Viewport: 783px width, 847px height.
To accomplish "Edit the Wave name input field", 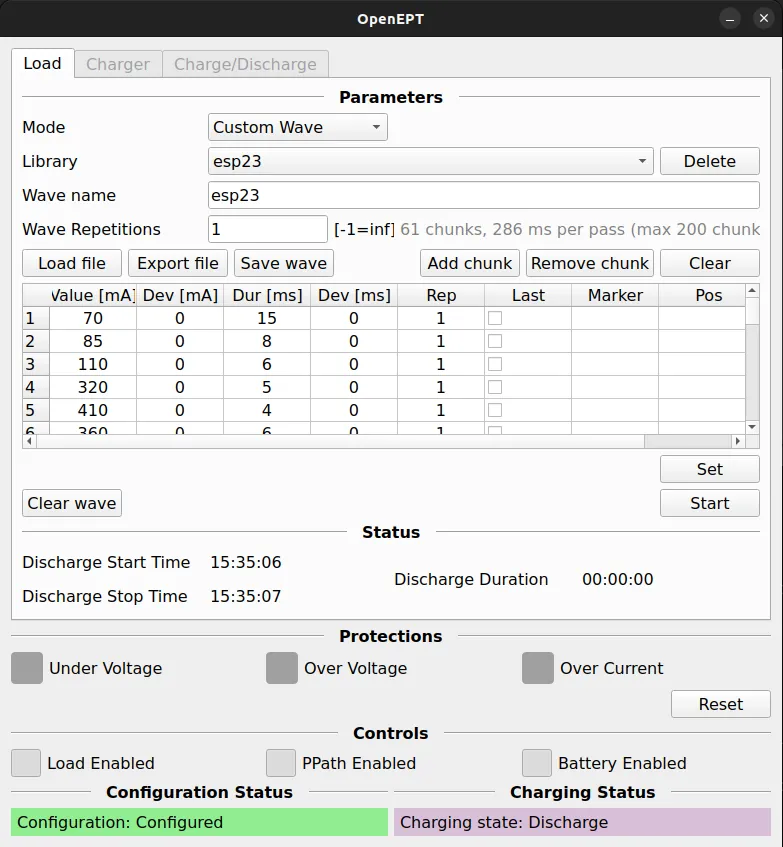I will [x=483, y=195].
